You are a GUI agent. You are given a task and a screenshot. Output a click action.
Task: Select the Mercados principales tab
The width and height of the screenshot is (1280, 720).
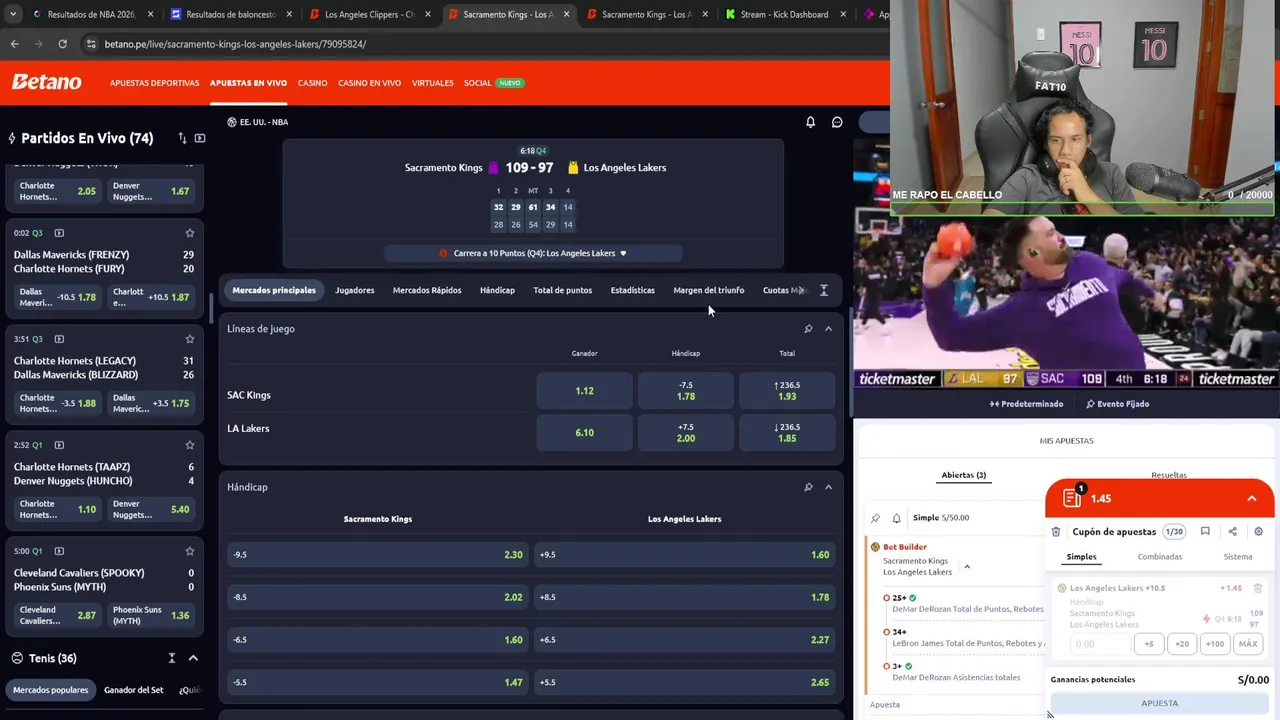274,290
